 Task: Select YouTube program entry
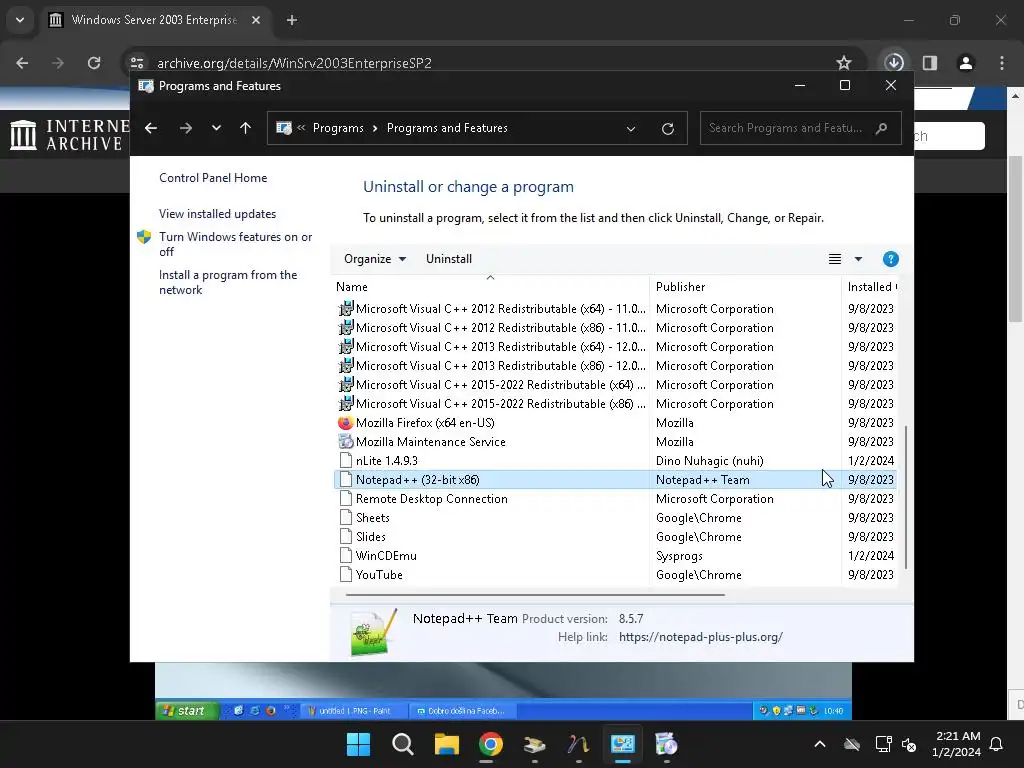point(615,574)
